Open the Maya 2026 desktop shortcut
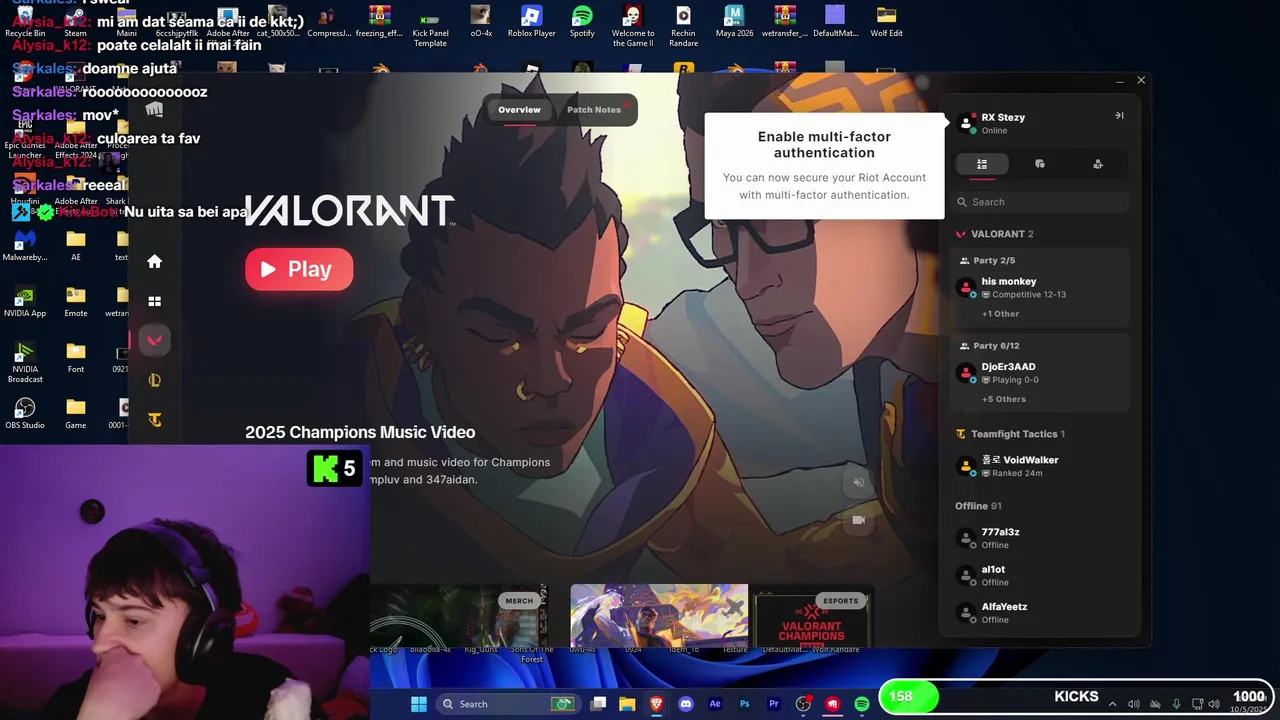Viewport: 1280px width, 720px height. 734,21
